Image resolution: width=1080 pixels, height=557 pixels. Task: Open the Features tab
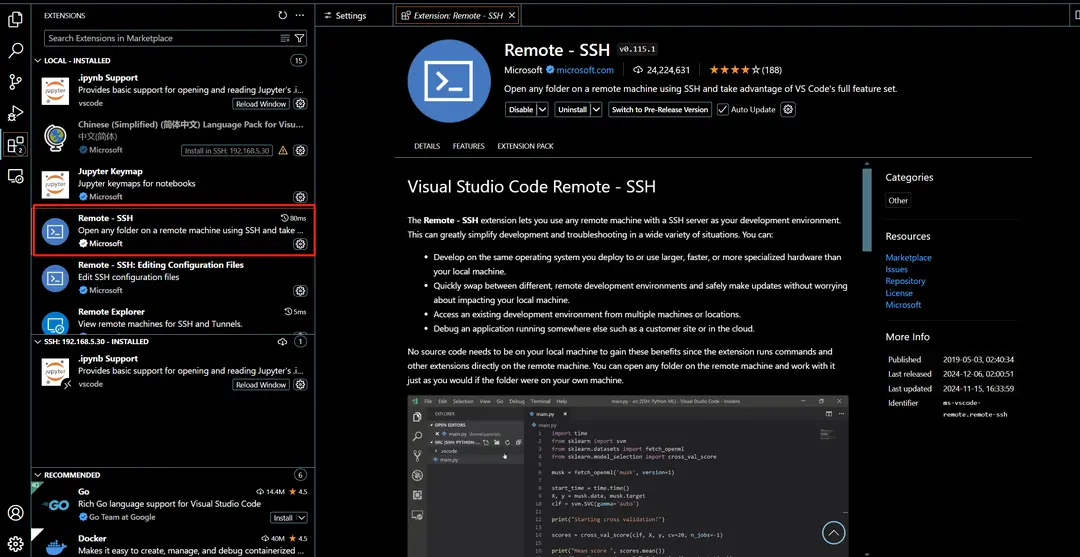[468, 146]
